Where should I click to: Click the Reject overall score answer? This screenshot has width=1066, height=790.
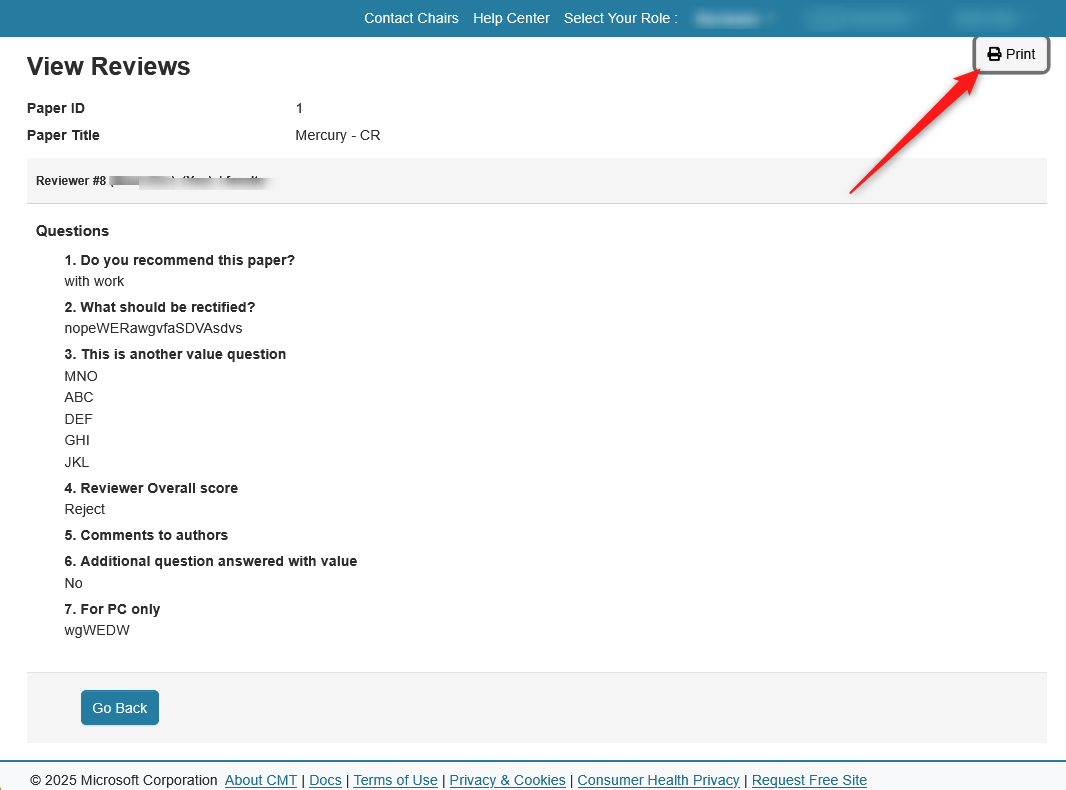coord(85,509)
